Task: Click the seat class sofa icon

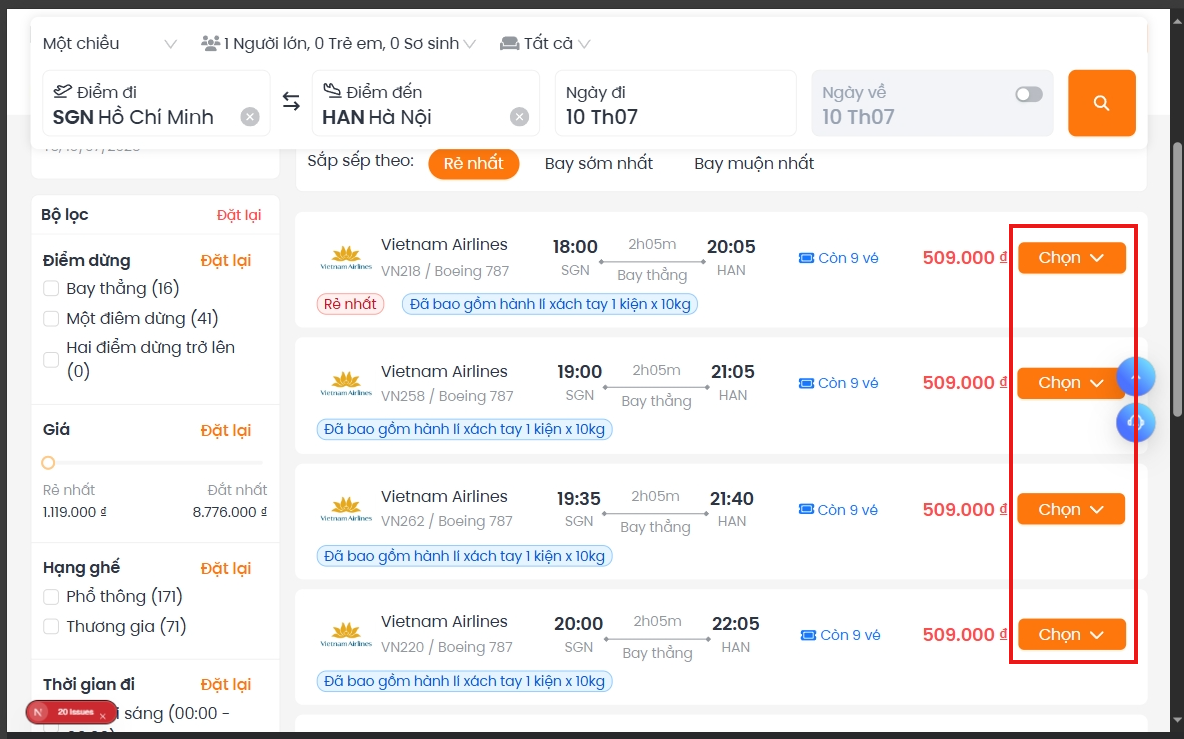Action: click(x=510, y=43)
